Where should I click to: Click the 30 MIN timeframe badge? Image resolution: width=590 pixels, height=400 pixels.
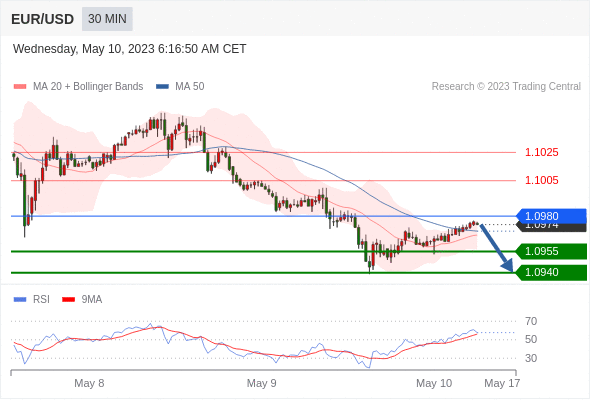(x=107, y=19)
